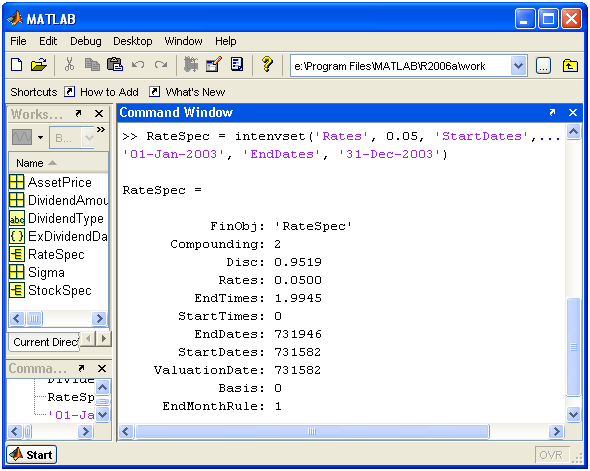Image resolution: width=590 pixels, height=471 pixels.
Task: Paste from clipboard toolbar icon
Action: [x=115, y=64]
